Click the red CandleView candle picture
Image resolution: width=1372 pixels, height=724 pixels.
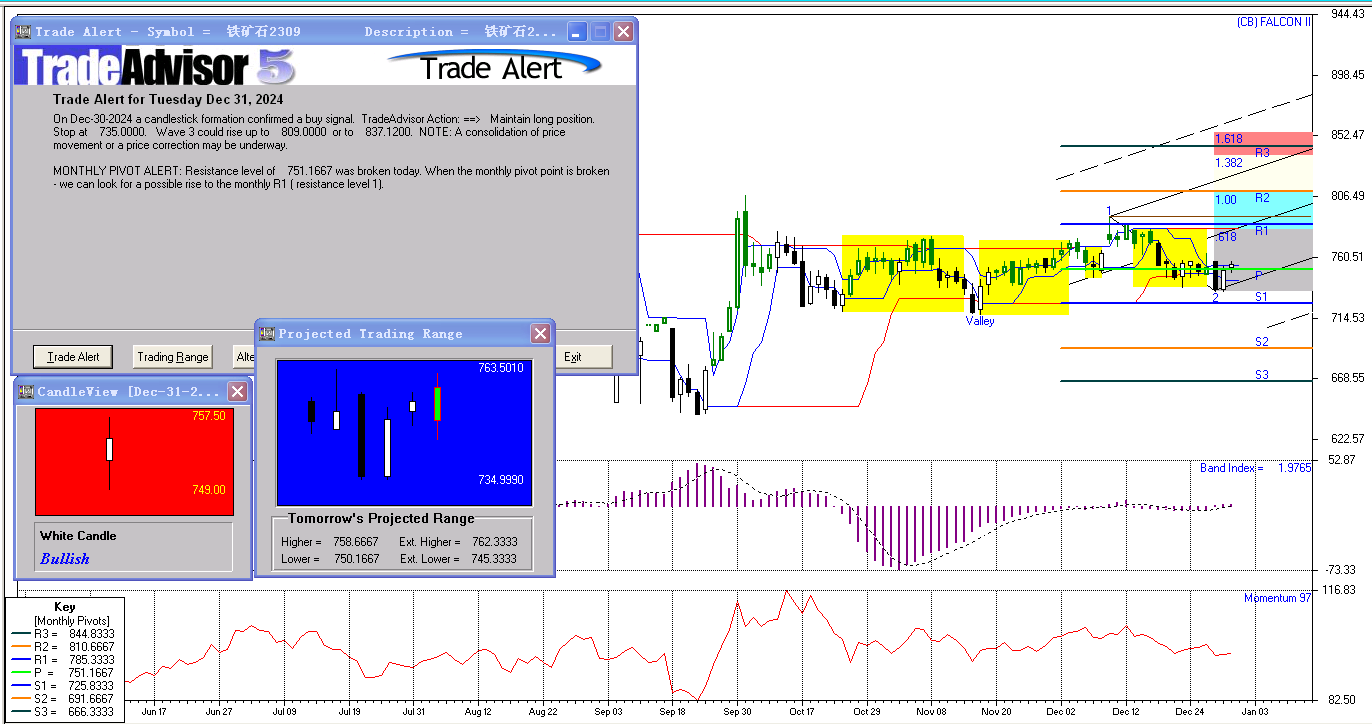point(134,462)
